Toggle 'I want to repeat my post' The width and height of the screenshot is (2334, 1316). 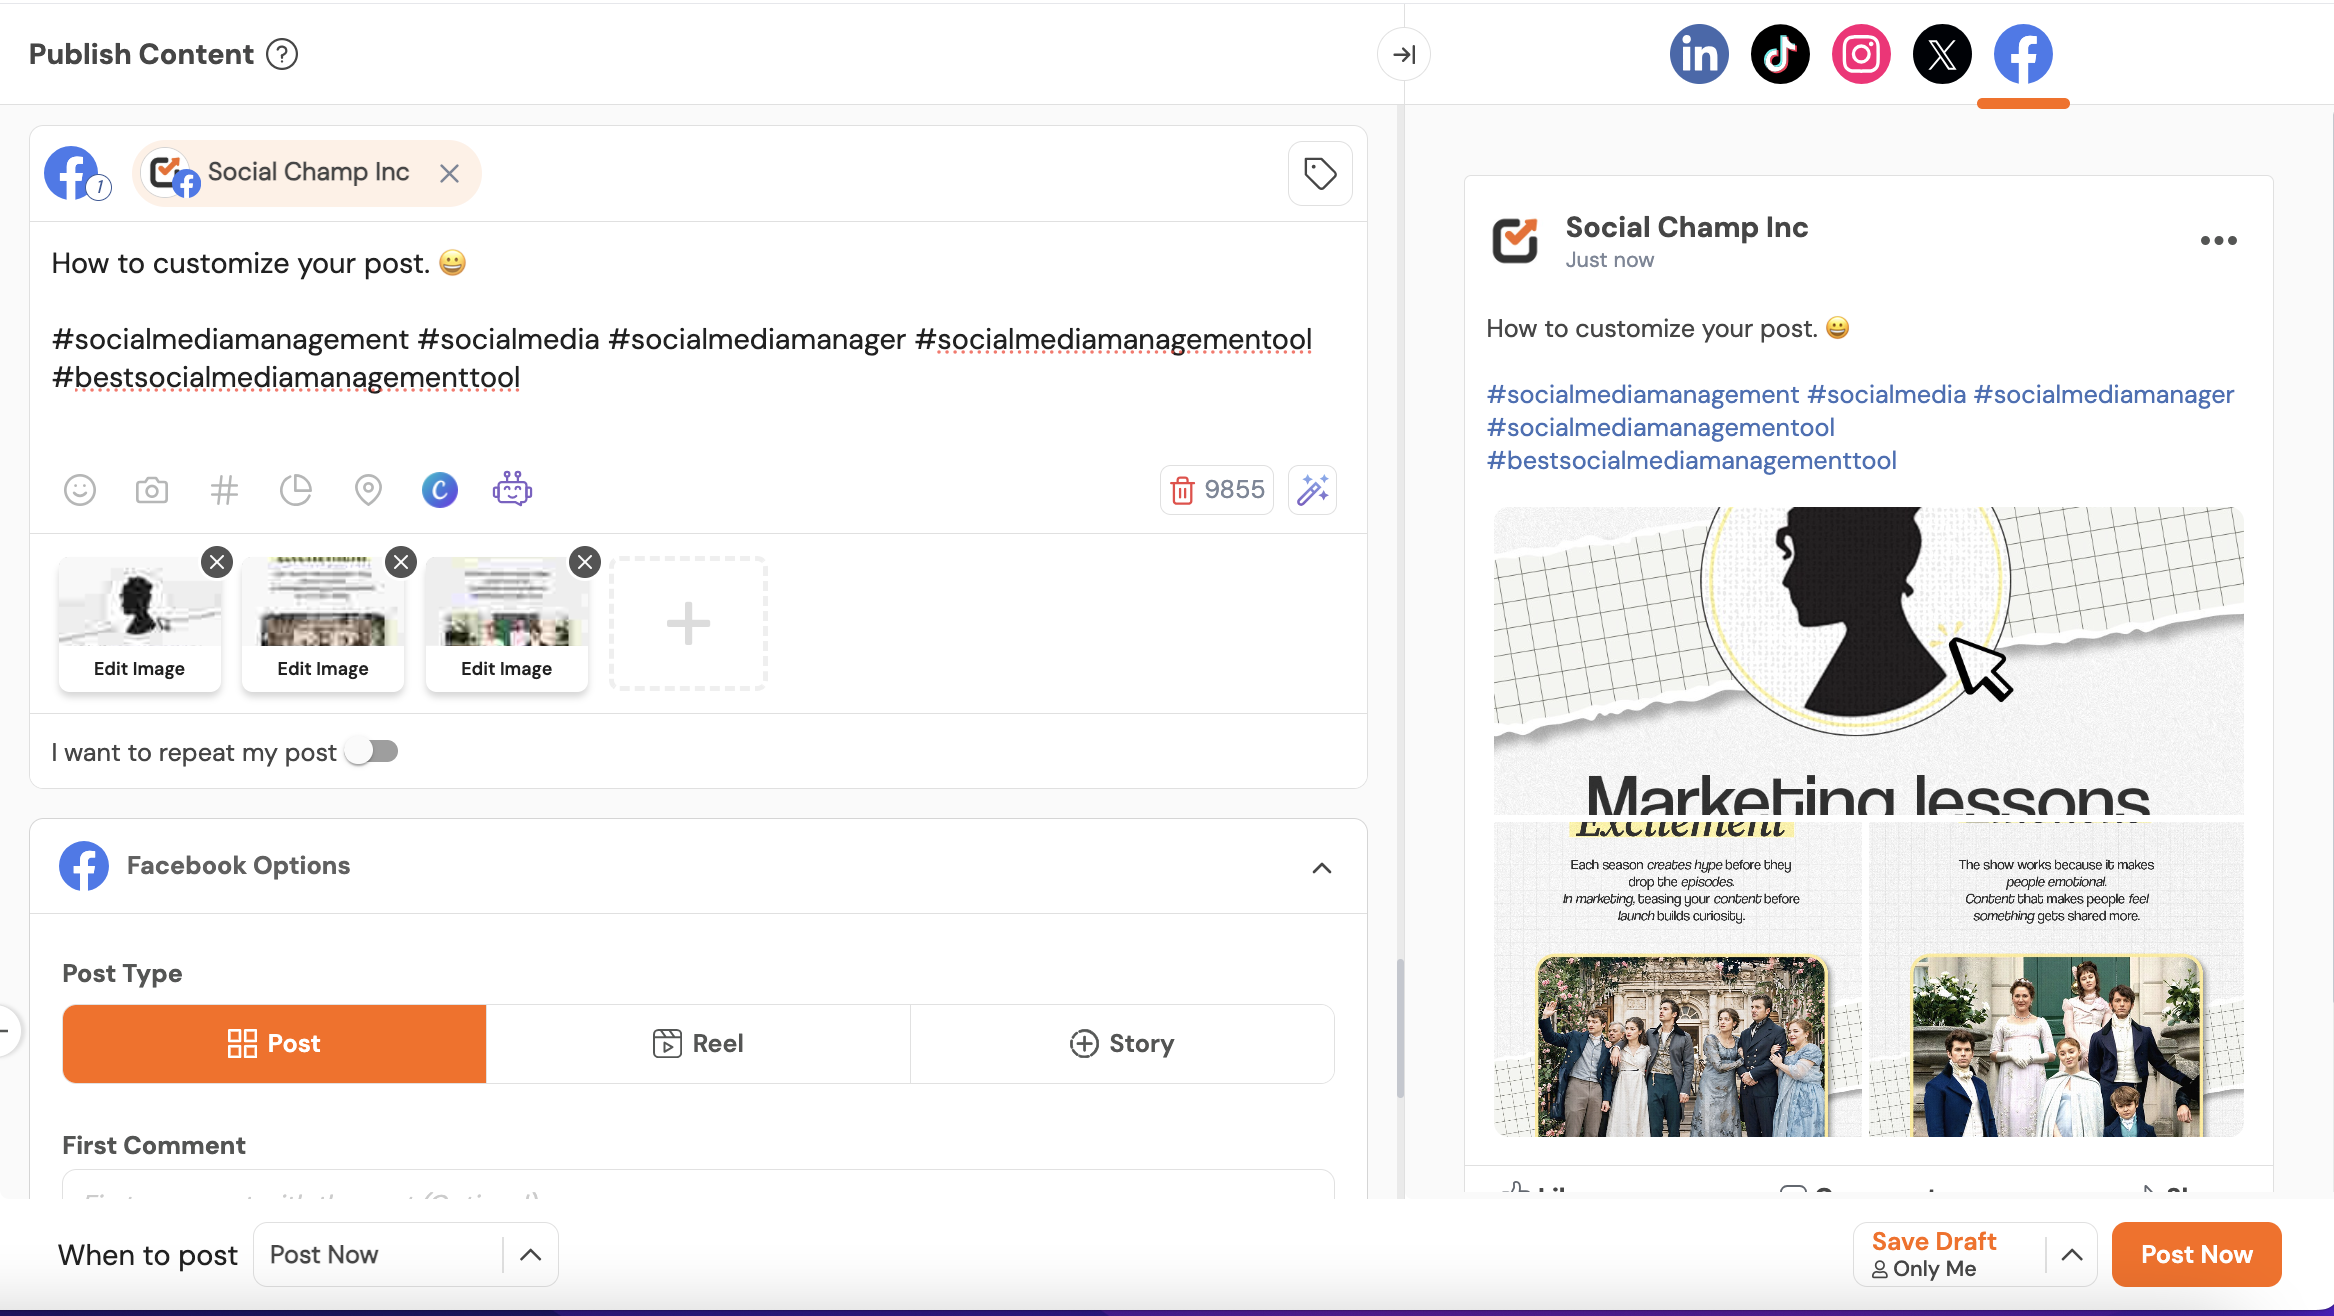[372, 752]
